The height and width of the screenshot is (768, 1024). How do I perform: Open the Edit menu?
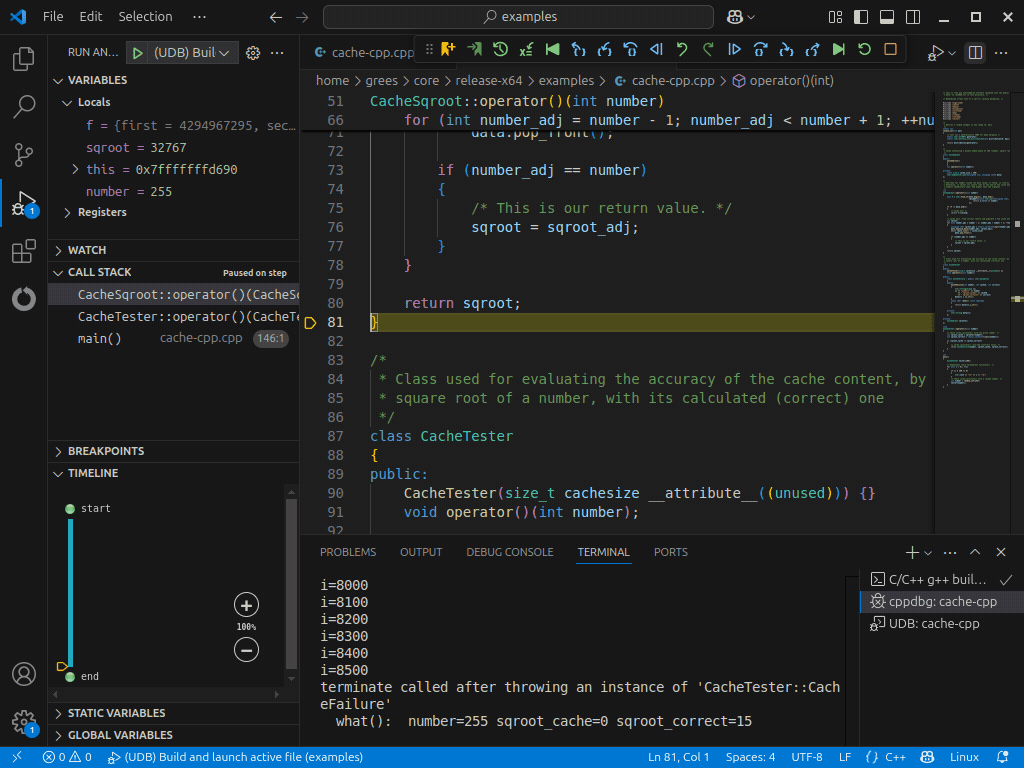click(x=91, y=16)
